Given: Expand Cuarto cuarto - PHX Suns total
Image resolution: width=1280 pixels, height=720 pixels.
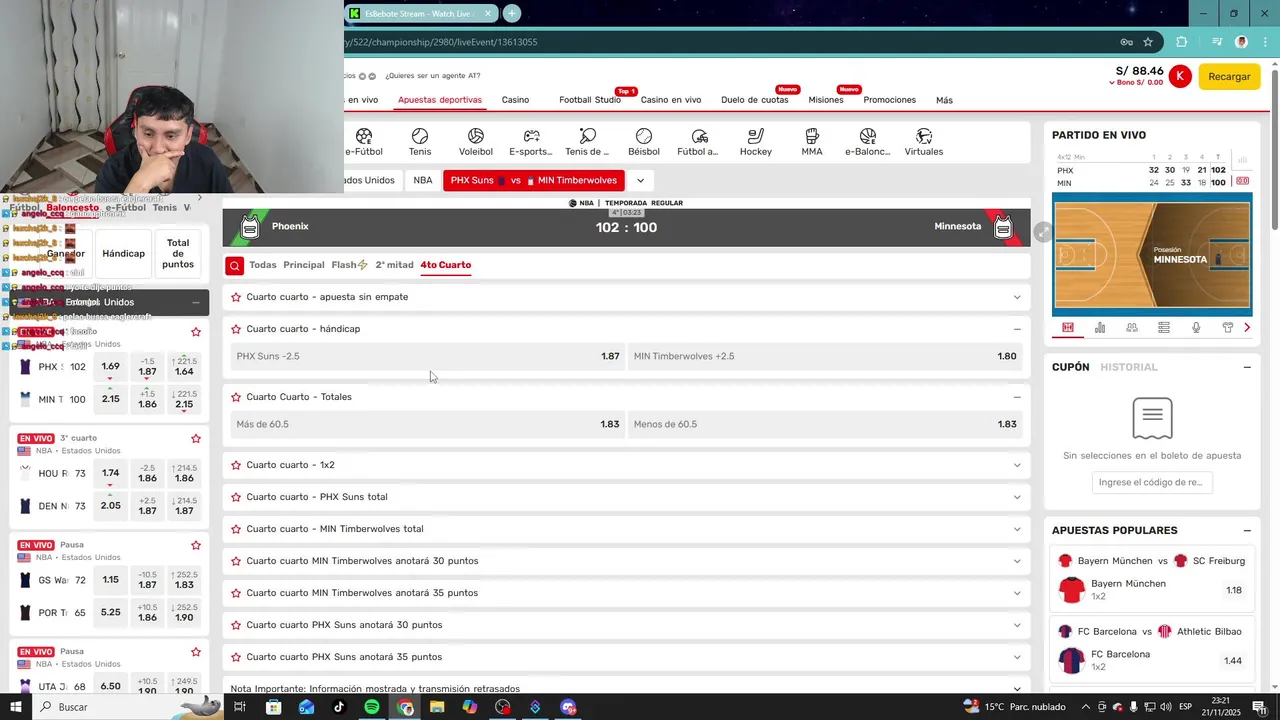Looking at the screenshot, I should click(x=1017, y=497).
